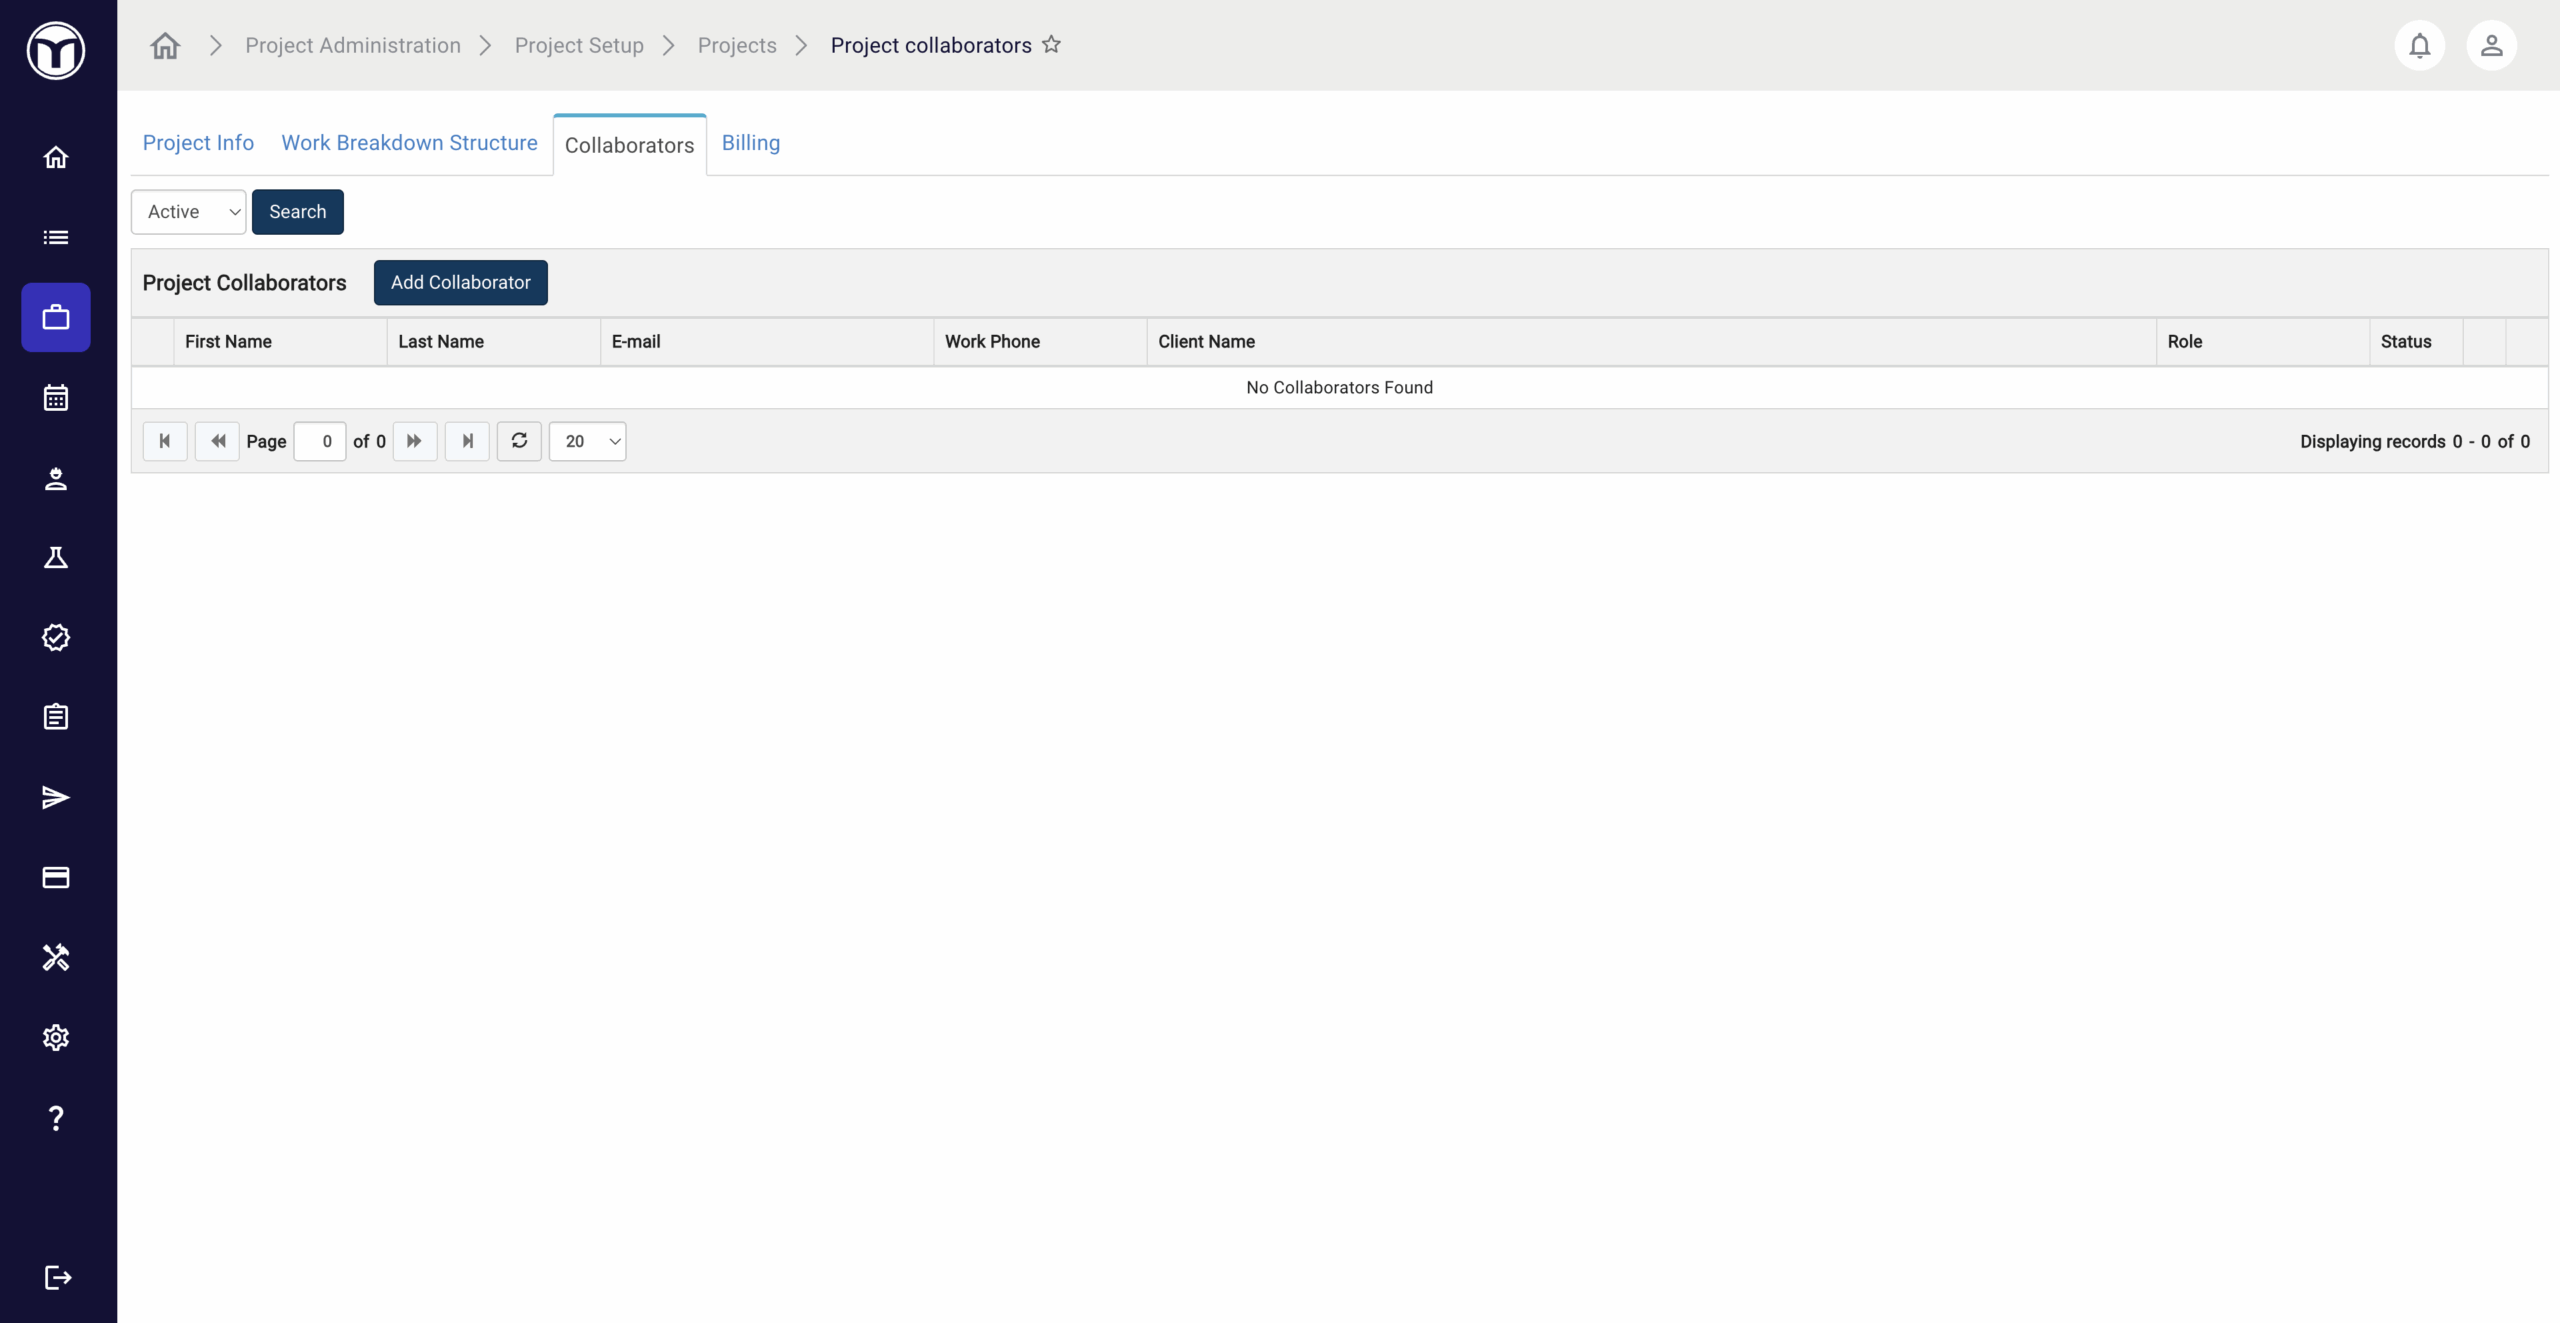Click the credit card sidebar icon
This screenshot has width=2560, height=1323.
click(x=56, y=878)
